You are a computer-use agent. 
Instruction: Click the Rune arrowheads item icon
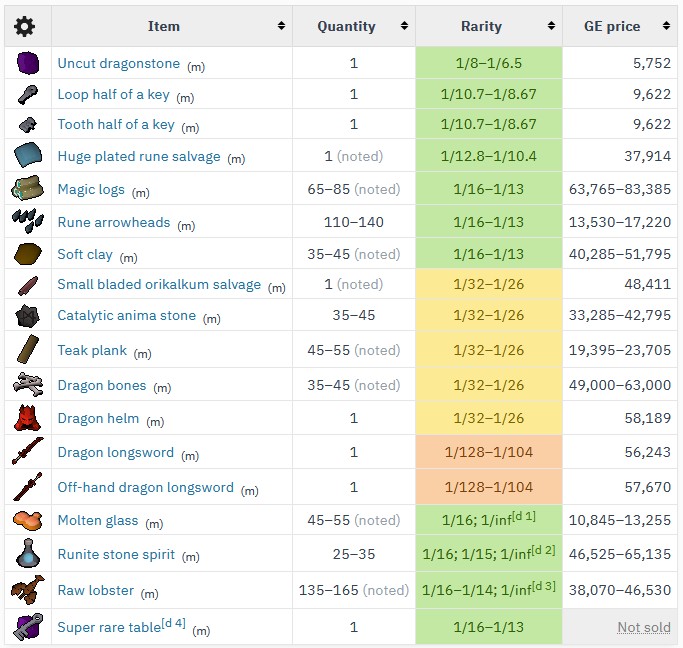click(28, 221)
